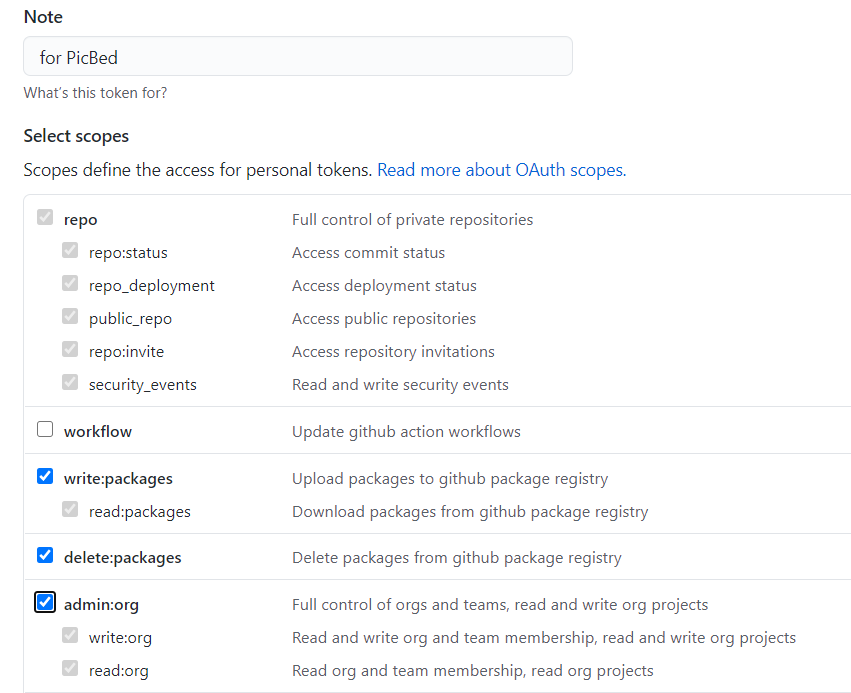
Task: Click the Note input field
Action: pyautogui.click(x=297, y=56)
